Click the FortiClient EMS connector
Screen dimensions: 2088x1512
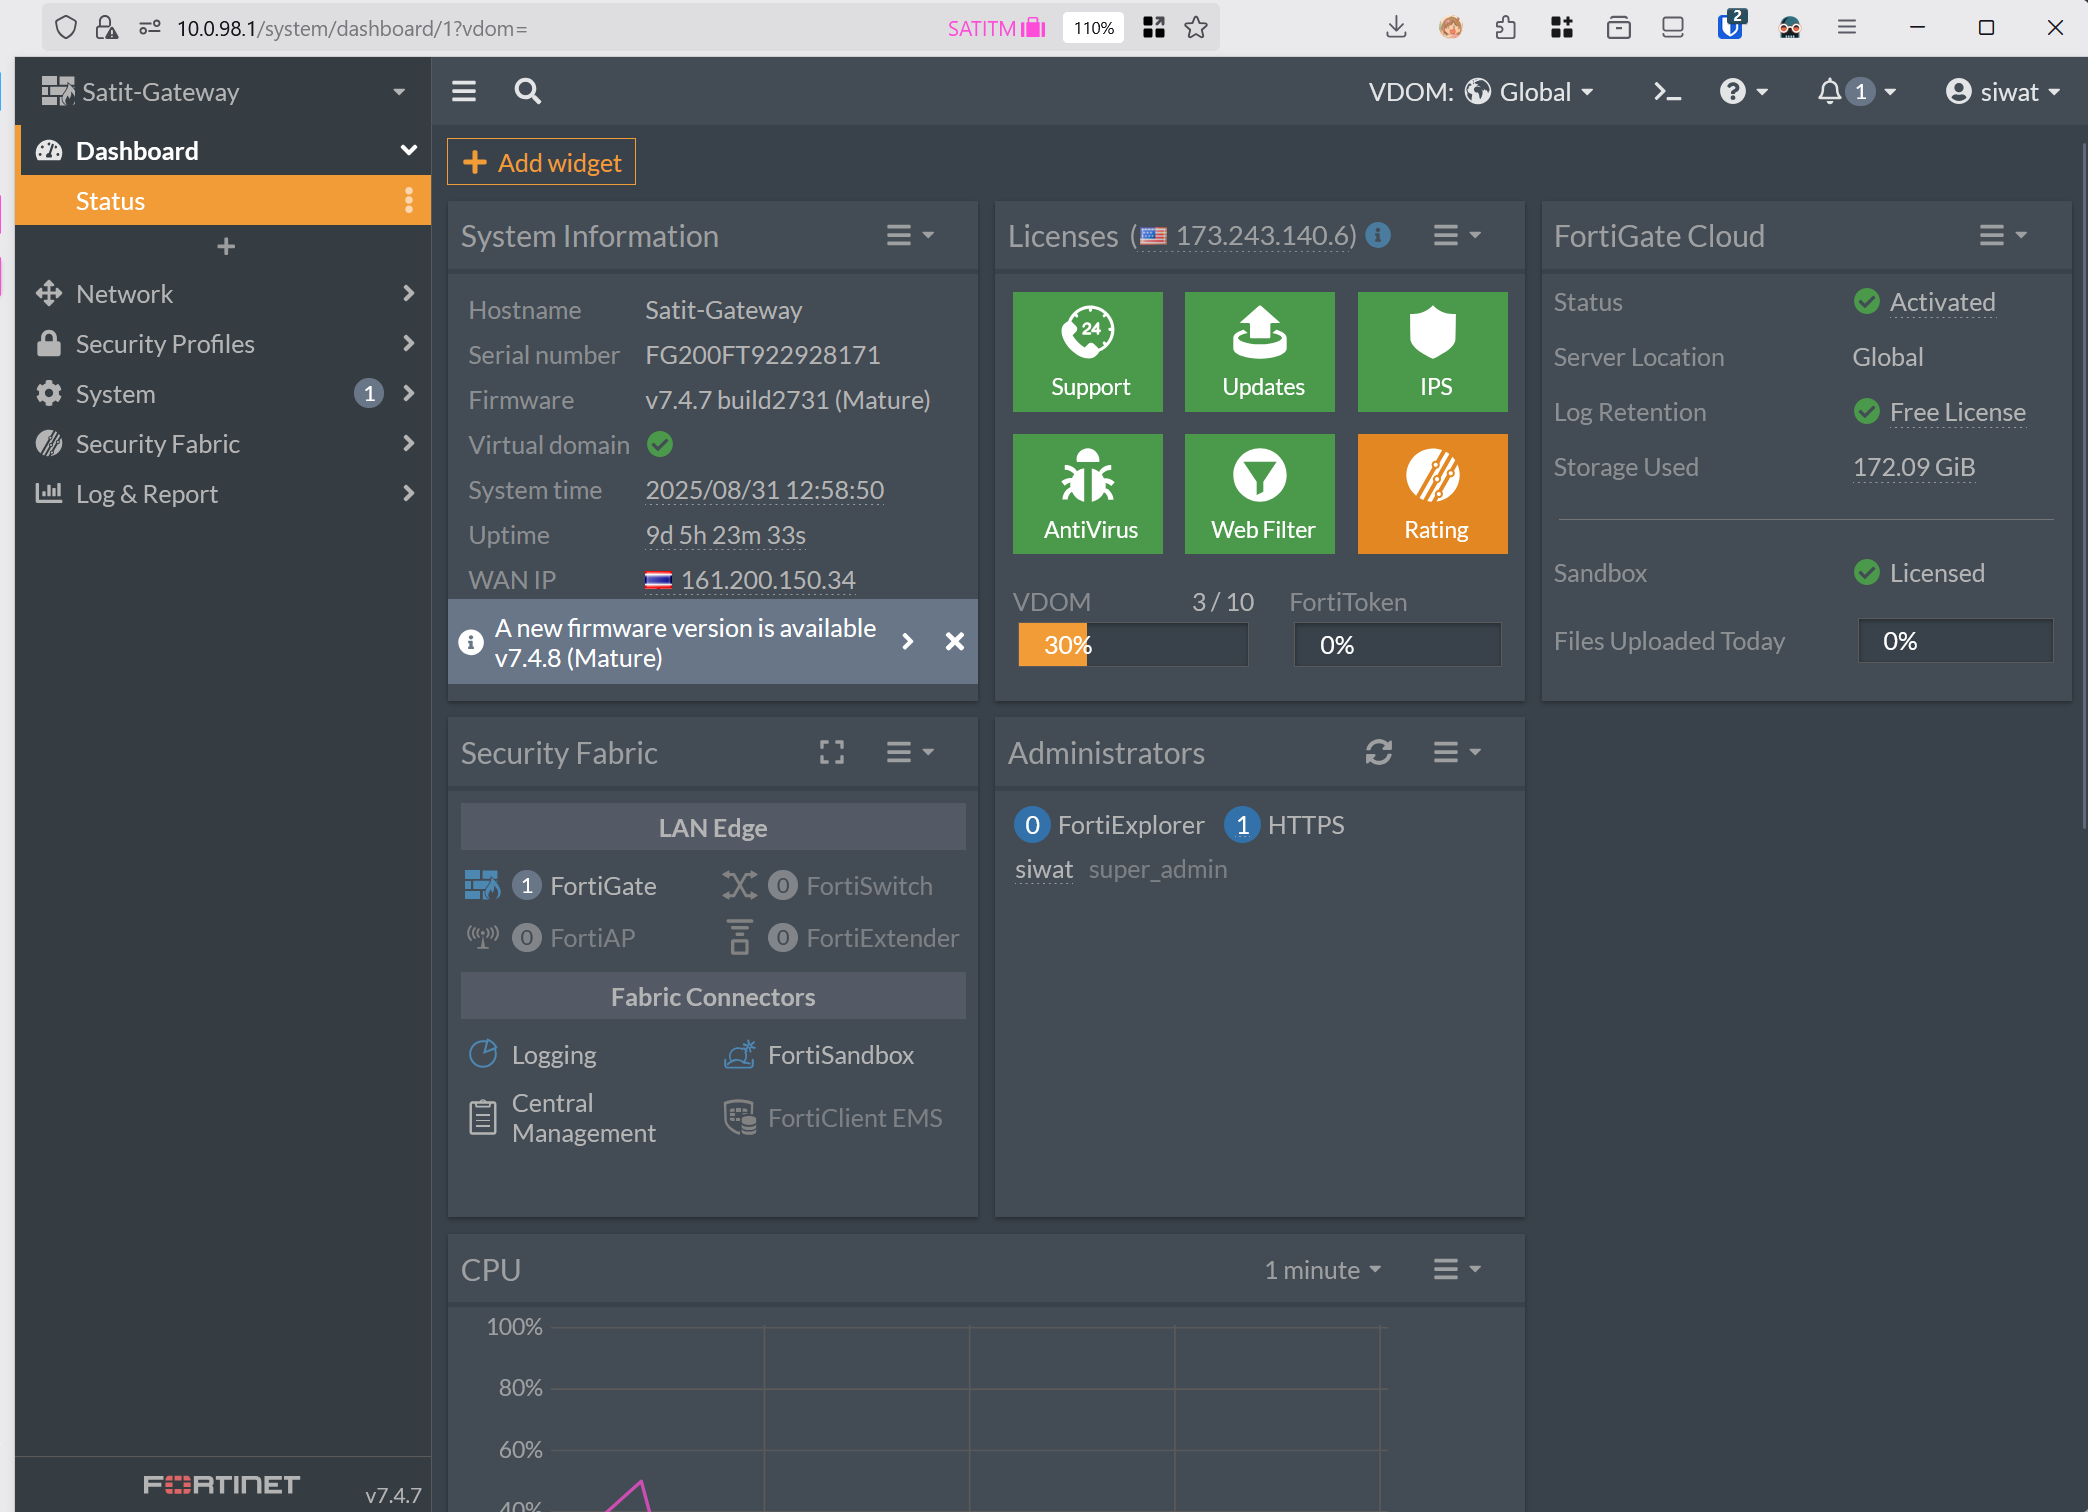[x=833, y=1118]
